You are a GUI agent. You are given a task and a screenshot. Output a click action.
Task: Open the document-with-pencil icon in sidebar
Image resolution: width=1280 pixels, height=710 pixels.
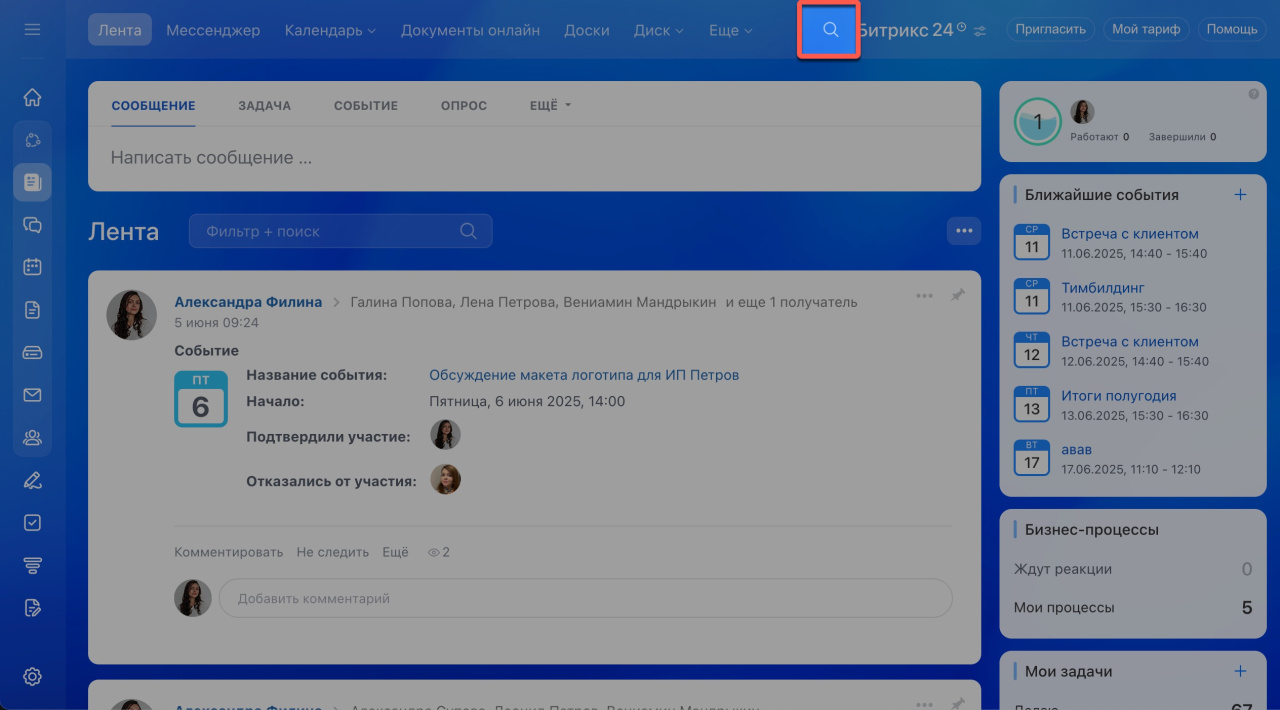click(x=32, y=607)
